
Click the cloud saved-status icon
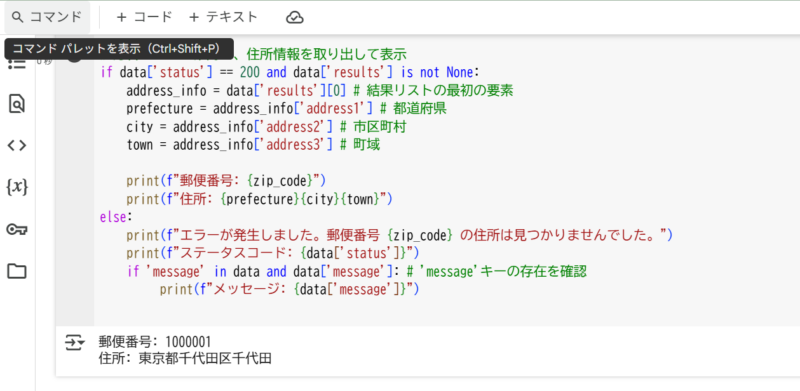(294, 18)
